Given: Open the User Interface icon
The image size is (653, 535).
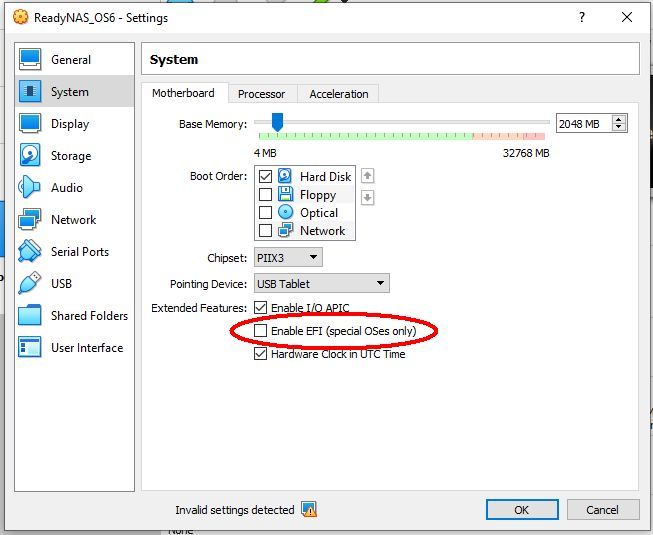Looking at the screenshot, I should (30, 347).
